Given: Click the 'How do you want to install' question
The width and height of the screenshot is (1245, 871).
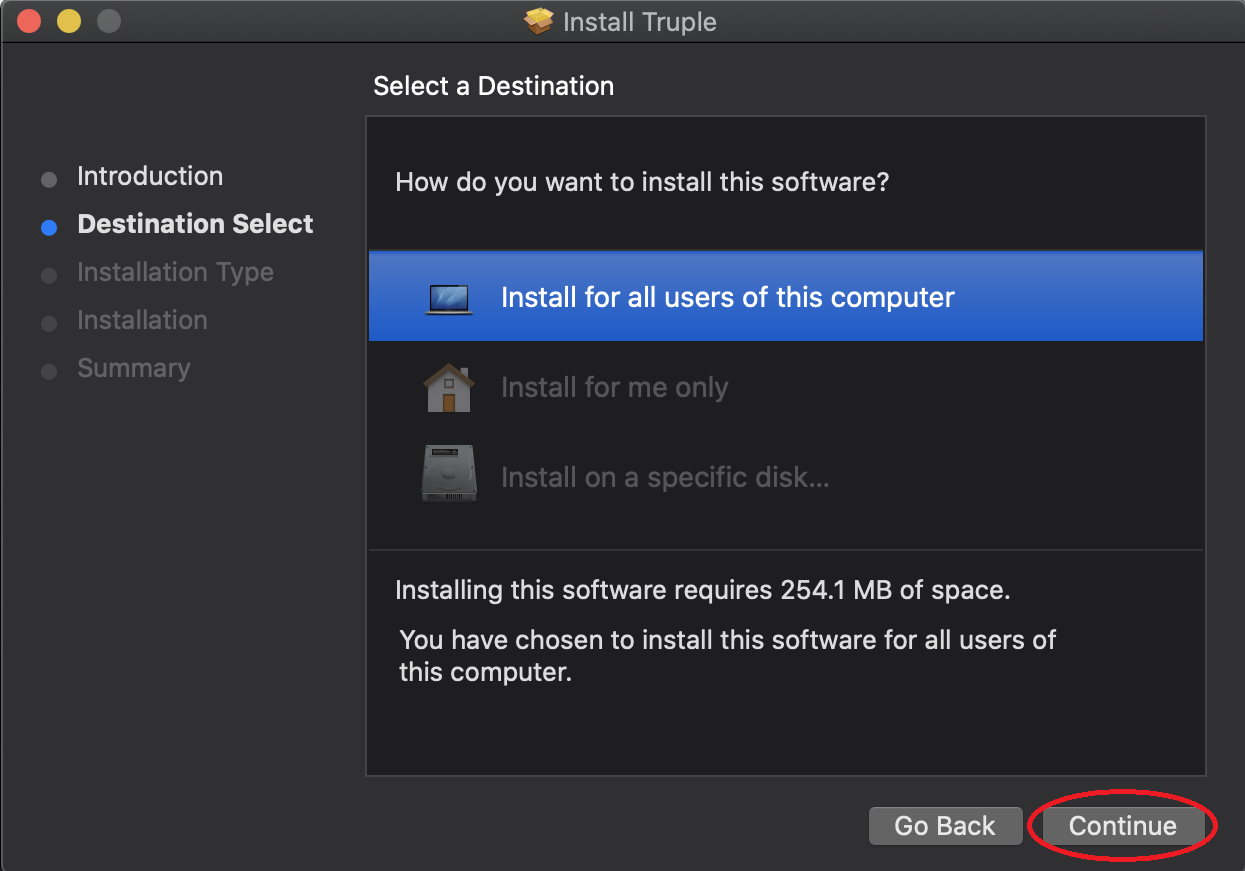Looking at the screenshot, I should coord(642,183).
